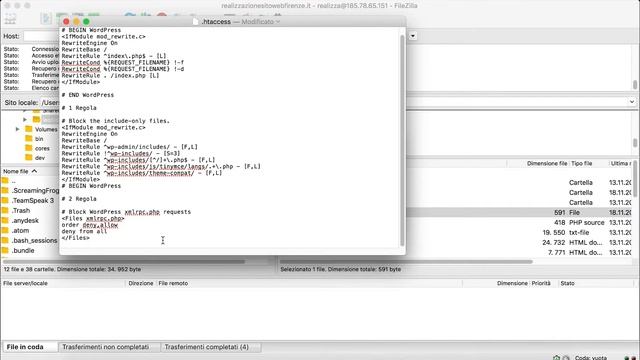
Task: Click the Stato queue column header
Action: pyautogui.click(x=567, y=283)
